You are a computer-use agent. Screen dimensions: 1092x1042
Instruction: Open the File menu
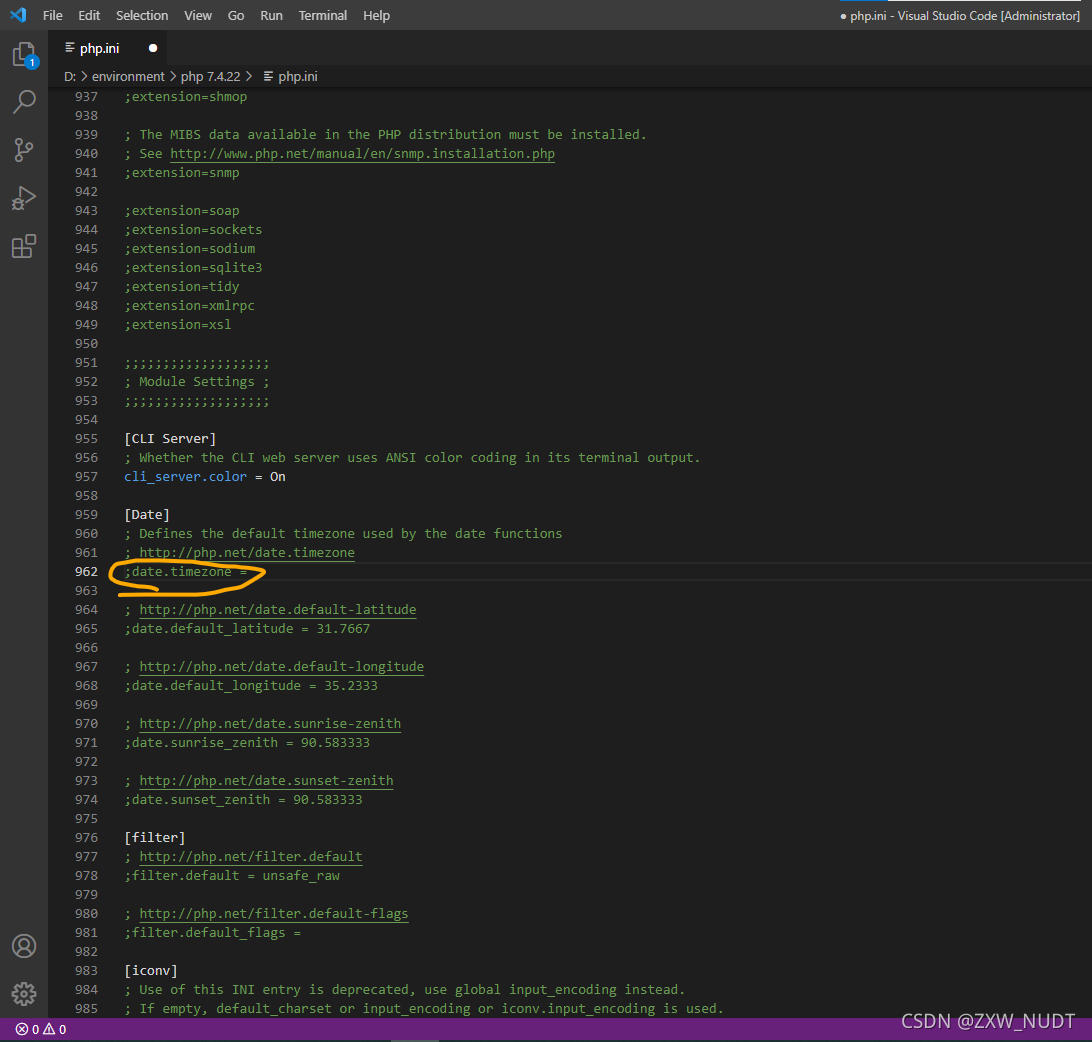pos(53,15)
